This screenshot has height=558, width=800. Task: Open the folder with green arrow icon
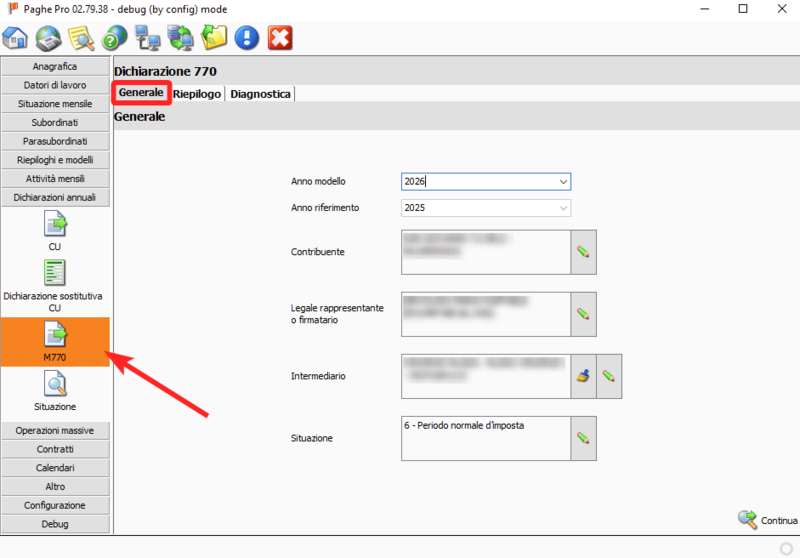tap(214, 38)
